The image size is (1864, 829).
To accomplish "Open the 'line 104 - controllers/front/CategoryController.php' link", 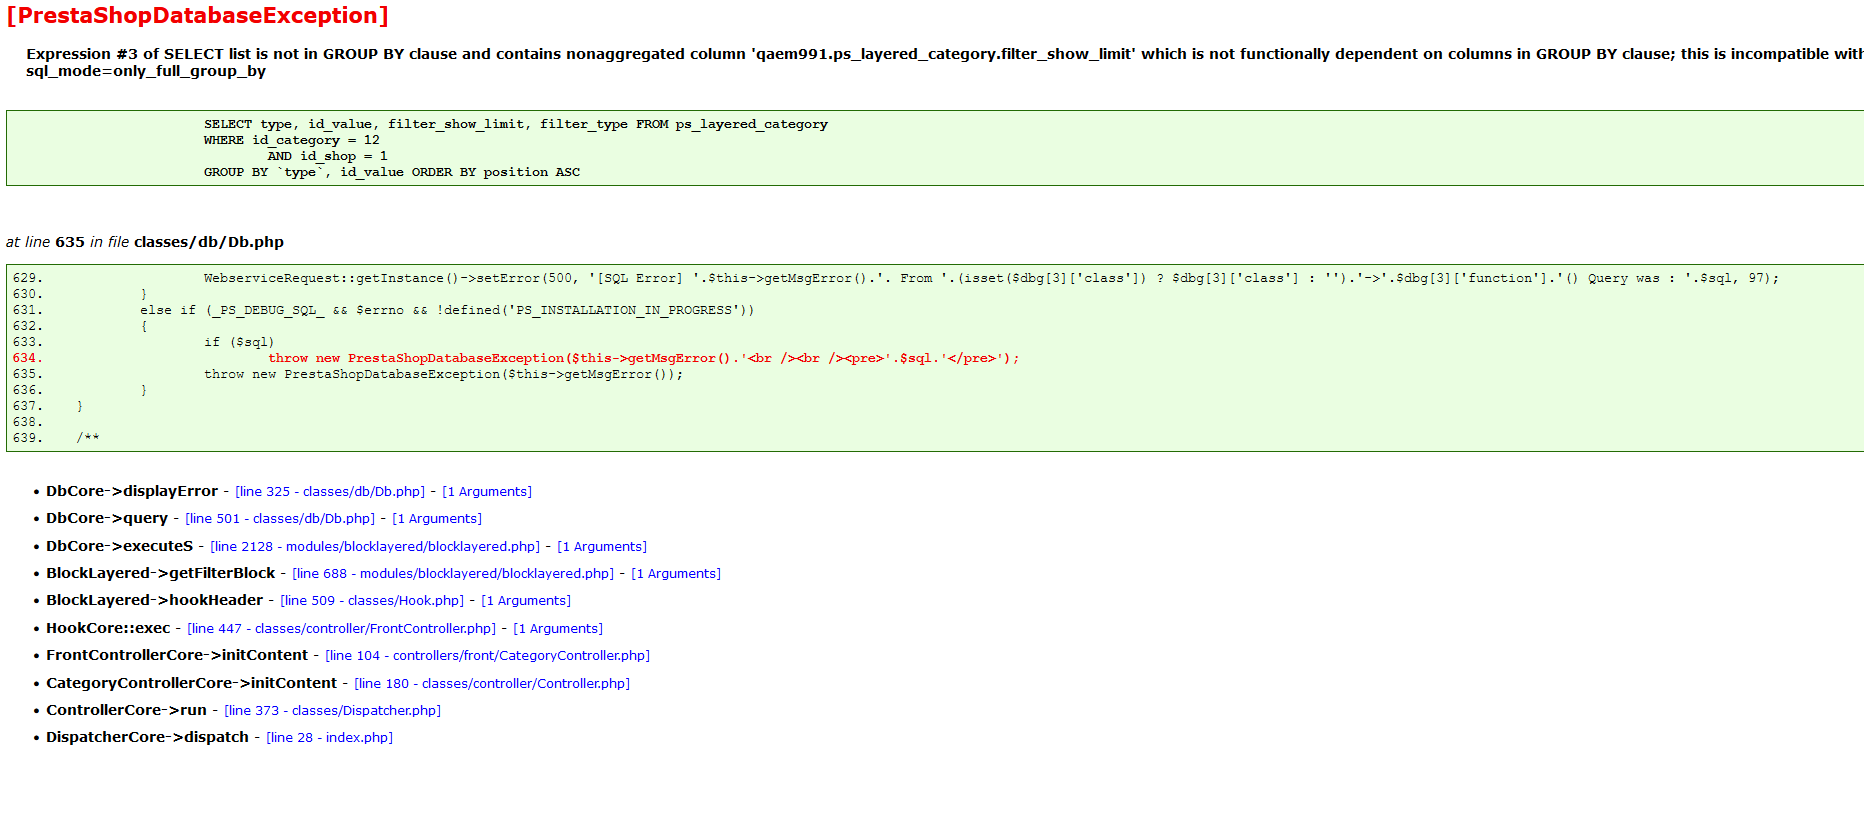I will click(x=488, y=656).
